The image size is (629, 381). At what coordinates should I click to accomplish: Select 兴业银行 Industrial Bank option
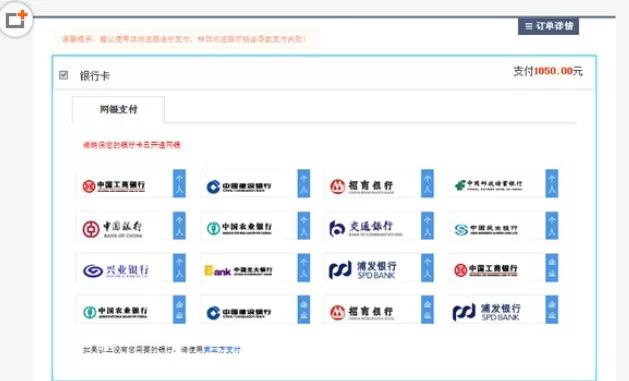coord(131,268)
